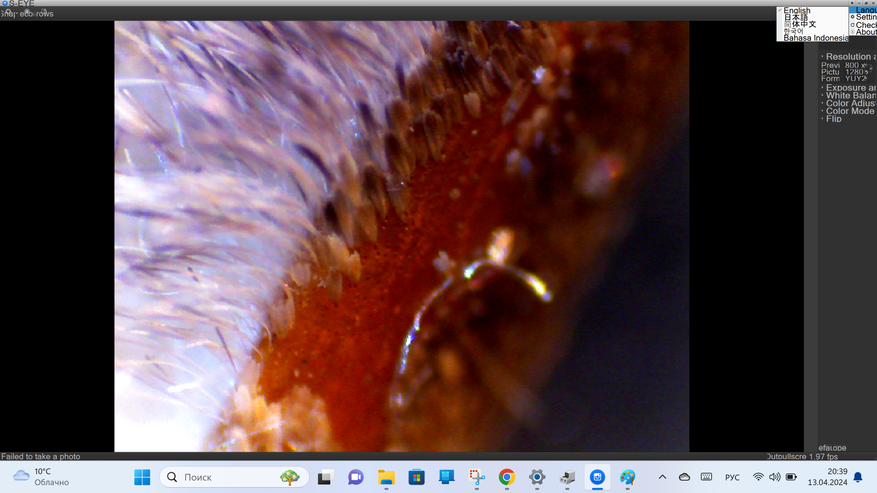This screenshot has width=877, height=493.
Task: Open the highlighted Language menu item
Action: pyautogui.click(x=863, y=10)
